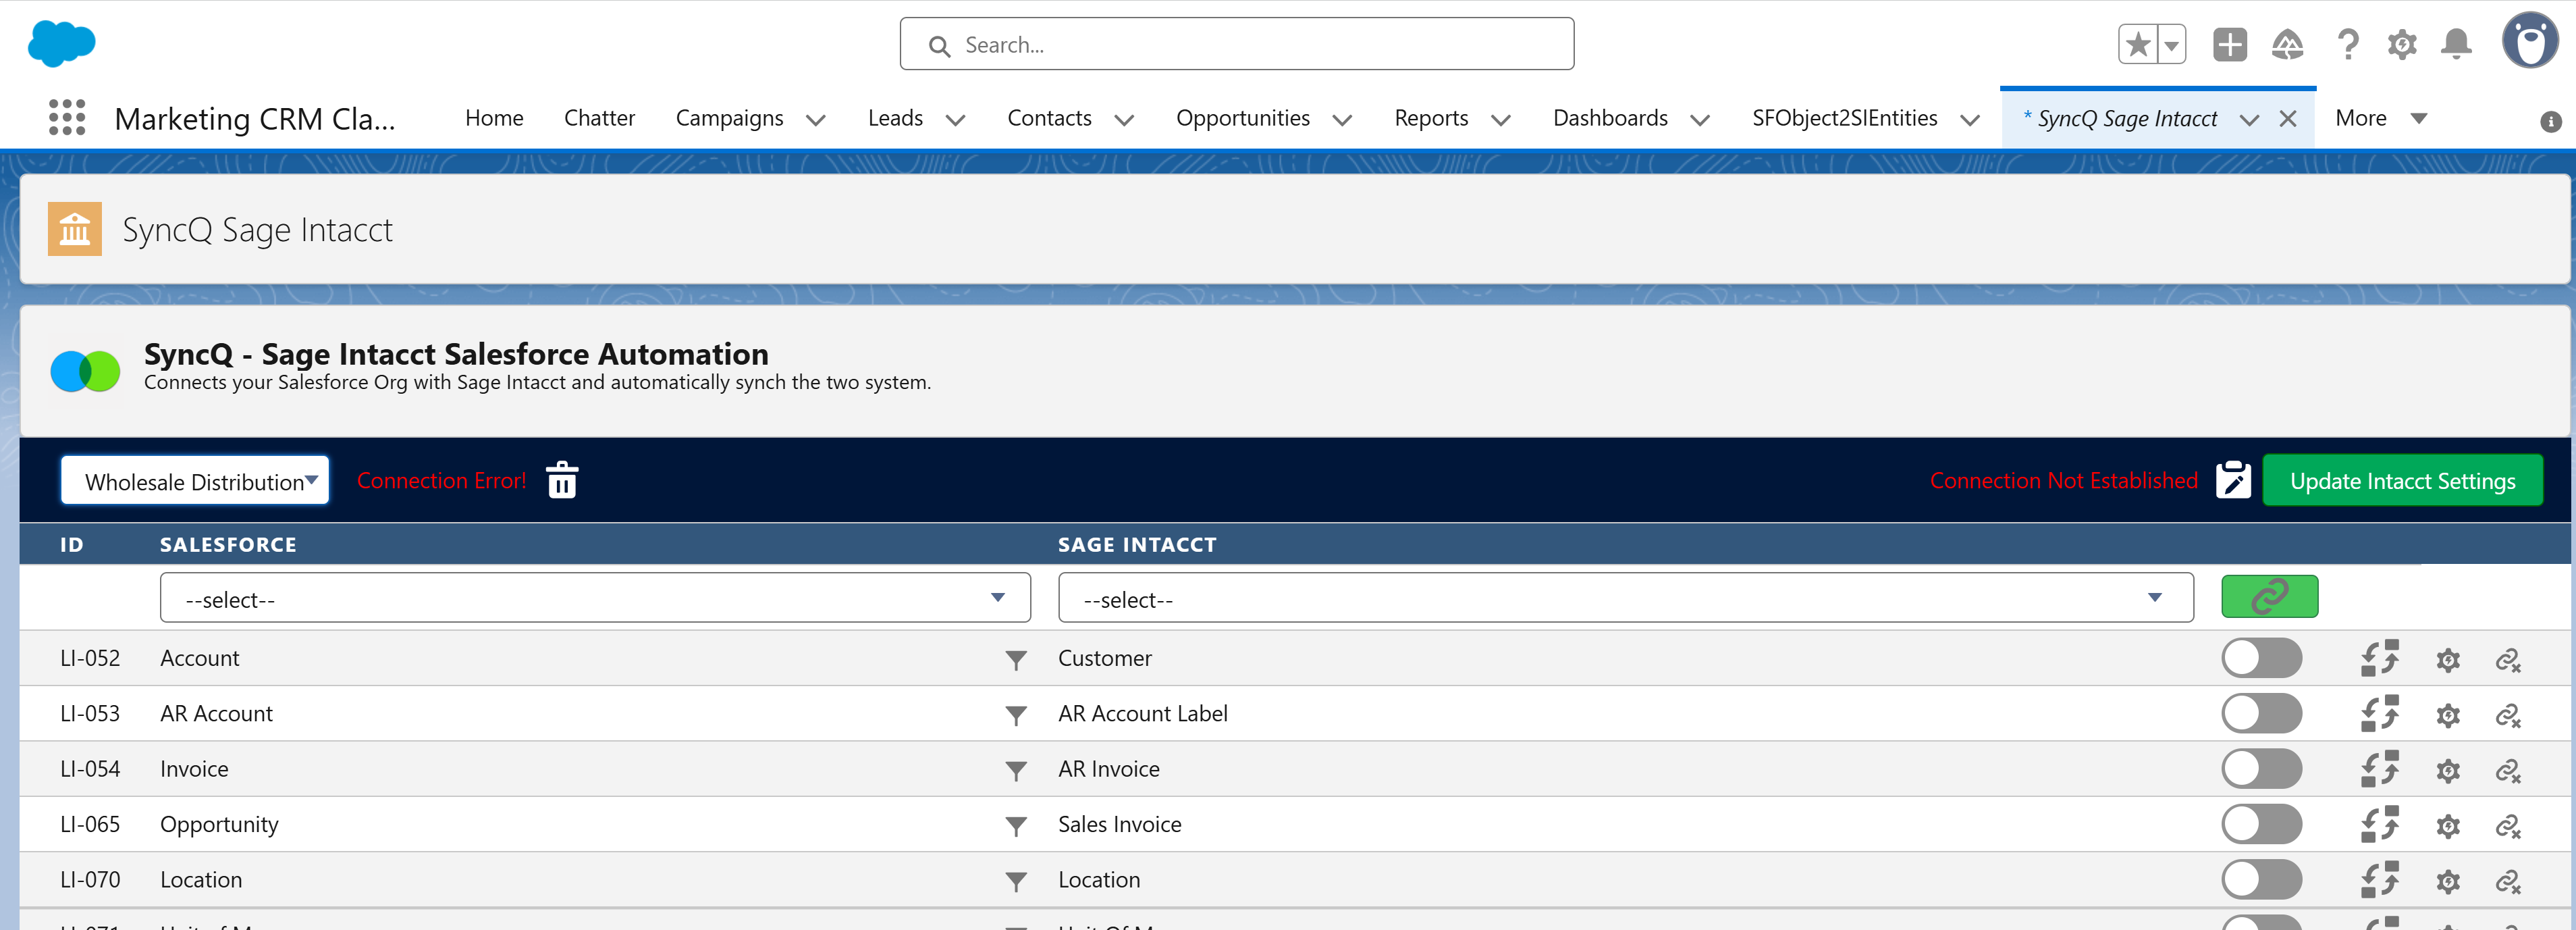
Task: Open the settings gear in Location row
Action: tap(2448, 882)
